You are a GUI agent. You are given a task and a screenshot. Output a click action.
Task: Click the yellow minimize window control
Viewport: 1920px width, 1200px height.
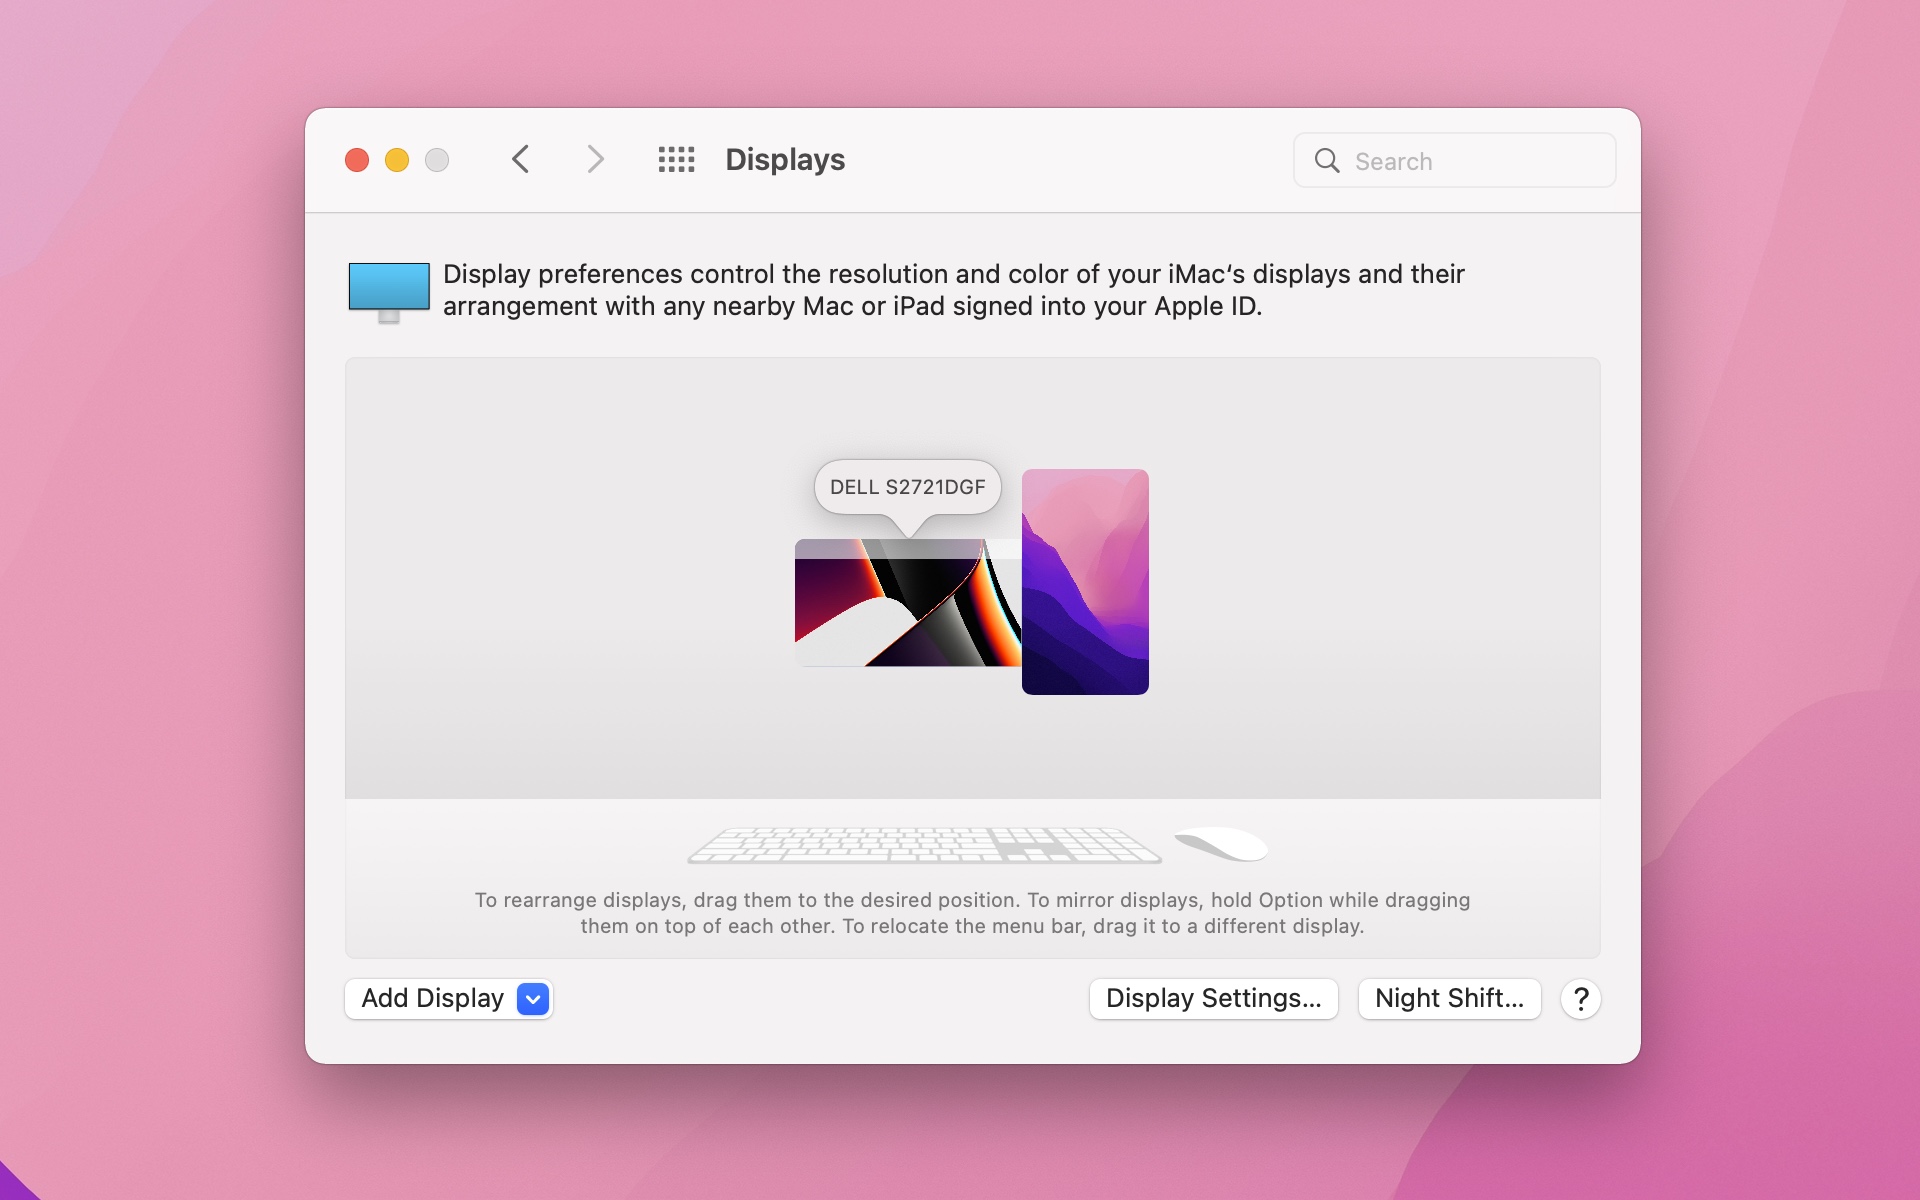(397, 160)
